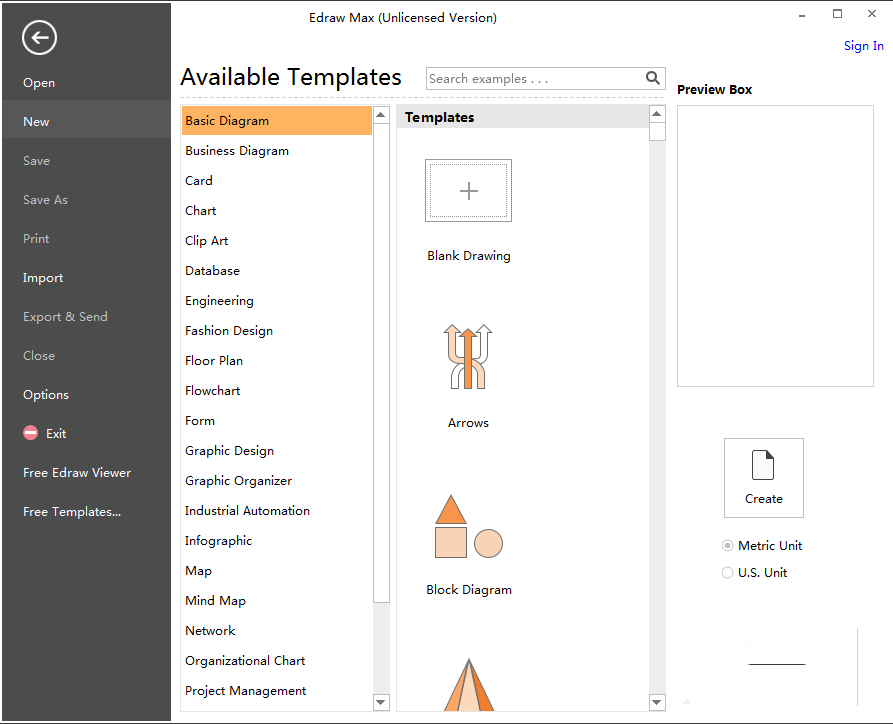
Task: Choose the U.S. Unit radio button
Action: point(727,572)
